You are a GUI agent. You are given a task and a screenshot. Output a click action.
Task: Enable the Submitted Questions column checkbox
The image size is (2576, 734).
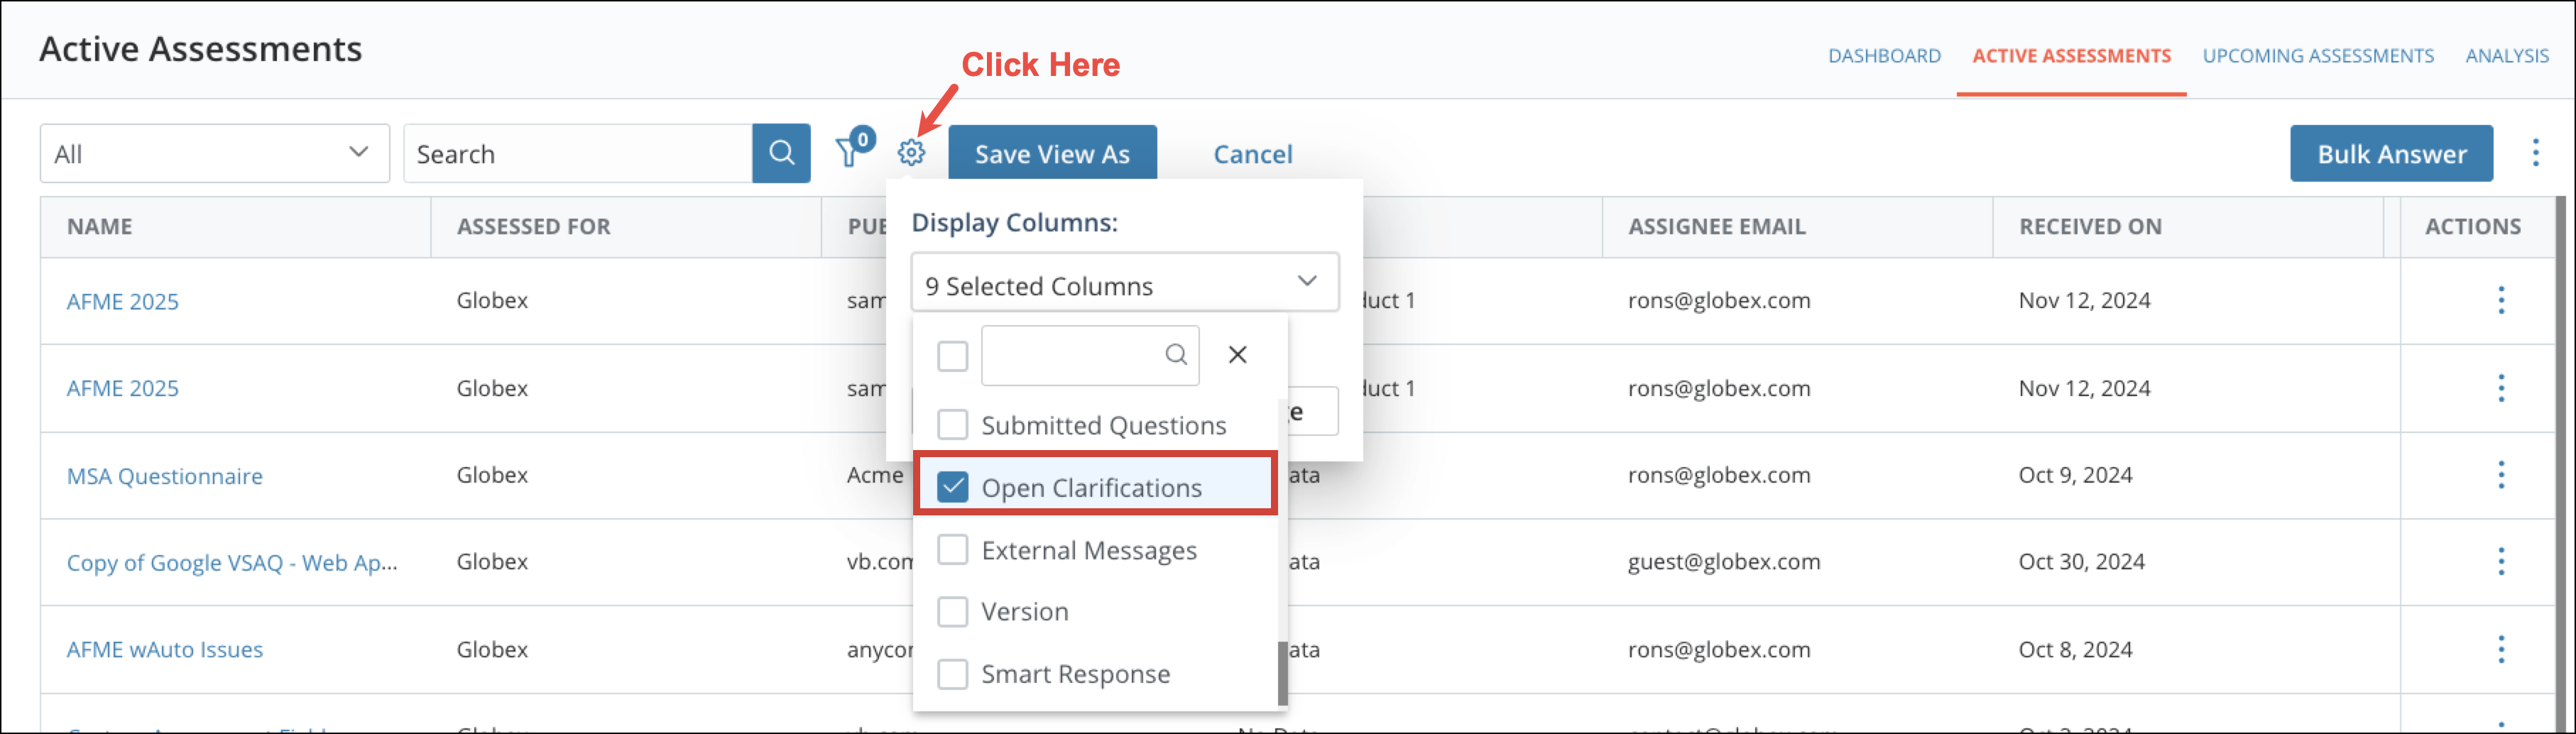pyautogui.click(x=953, y=425)
